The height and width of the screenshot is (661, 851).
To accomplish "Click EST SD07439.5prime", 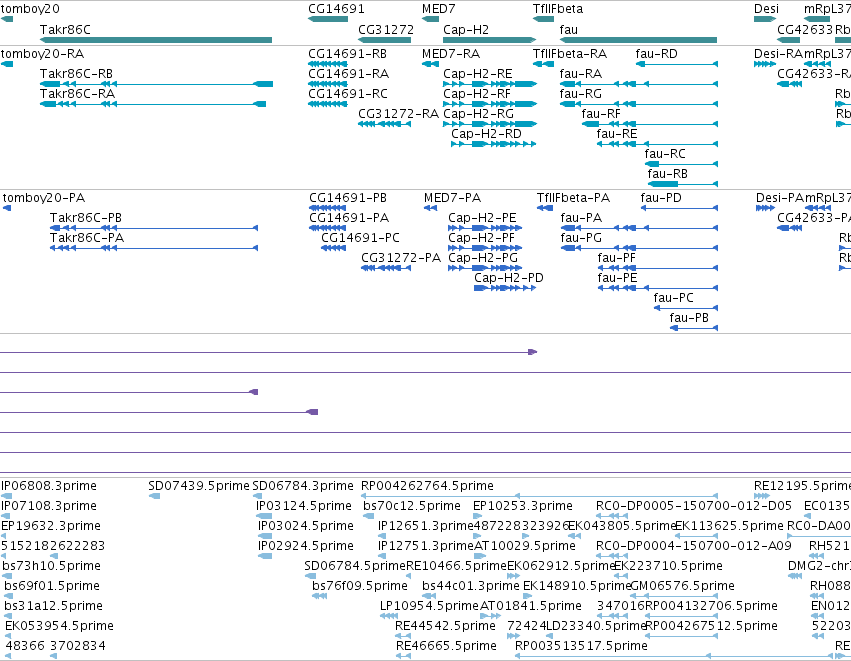I will tap(154, 496).
